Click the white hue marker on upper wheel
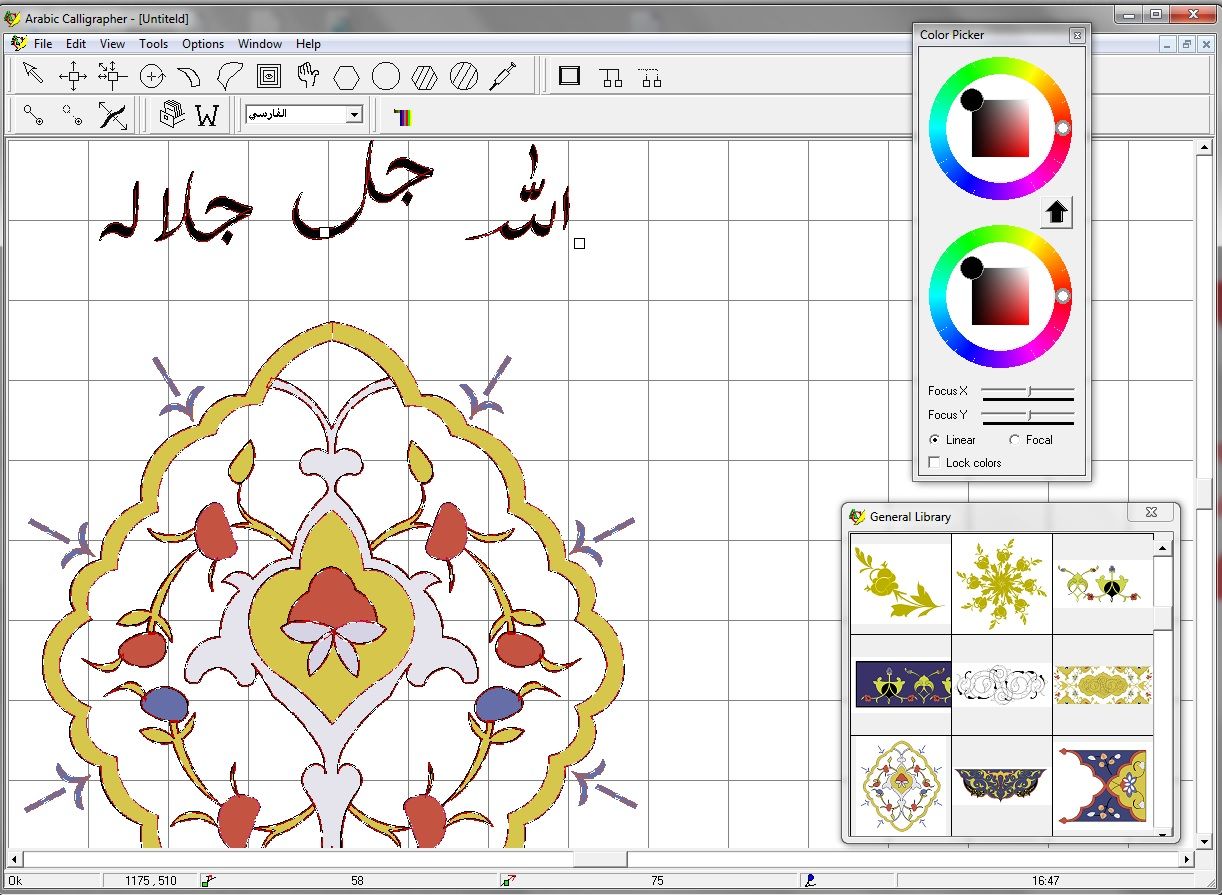Viewport: 1222px width, 895px height. tap(1063, 128)
